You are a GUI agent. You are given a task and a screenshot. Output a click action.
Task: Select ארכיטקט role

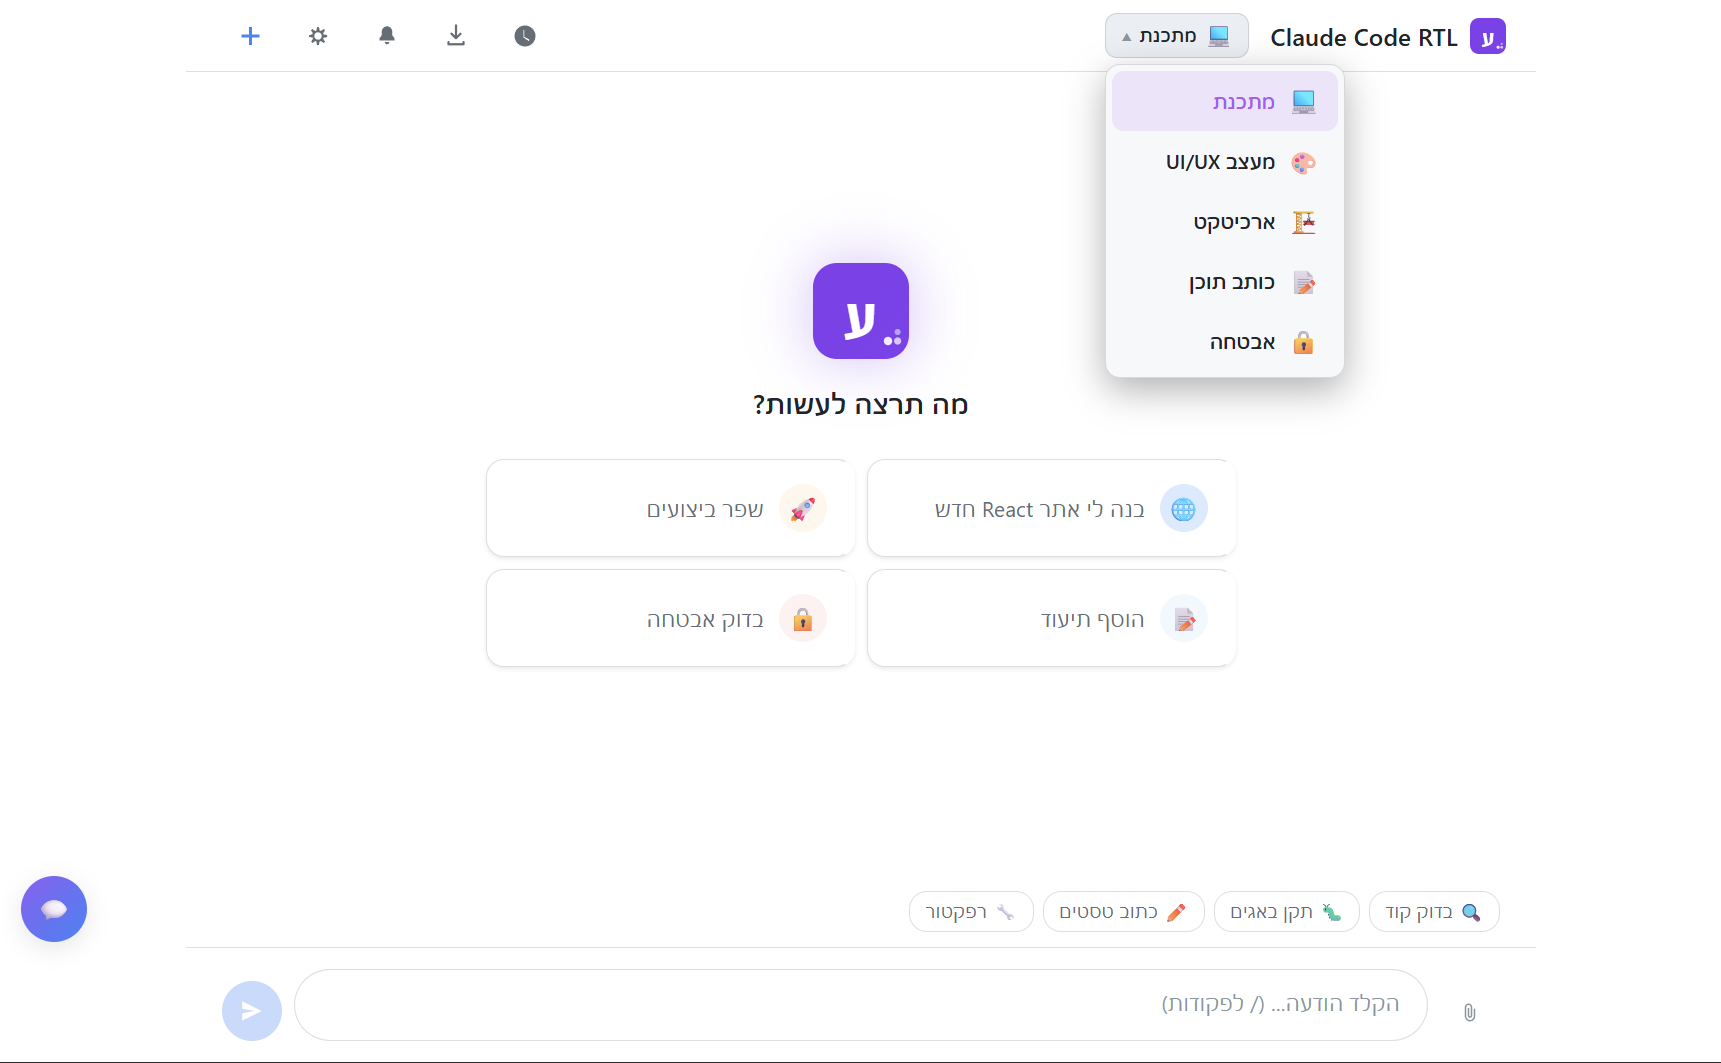pyautogui.click(x=1225, y=221)
